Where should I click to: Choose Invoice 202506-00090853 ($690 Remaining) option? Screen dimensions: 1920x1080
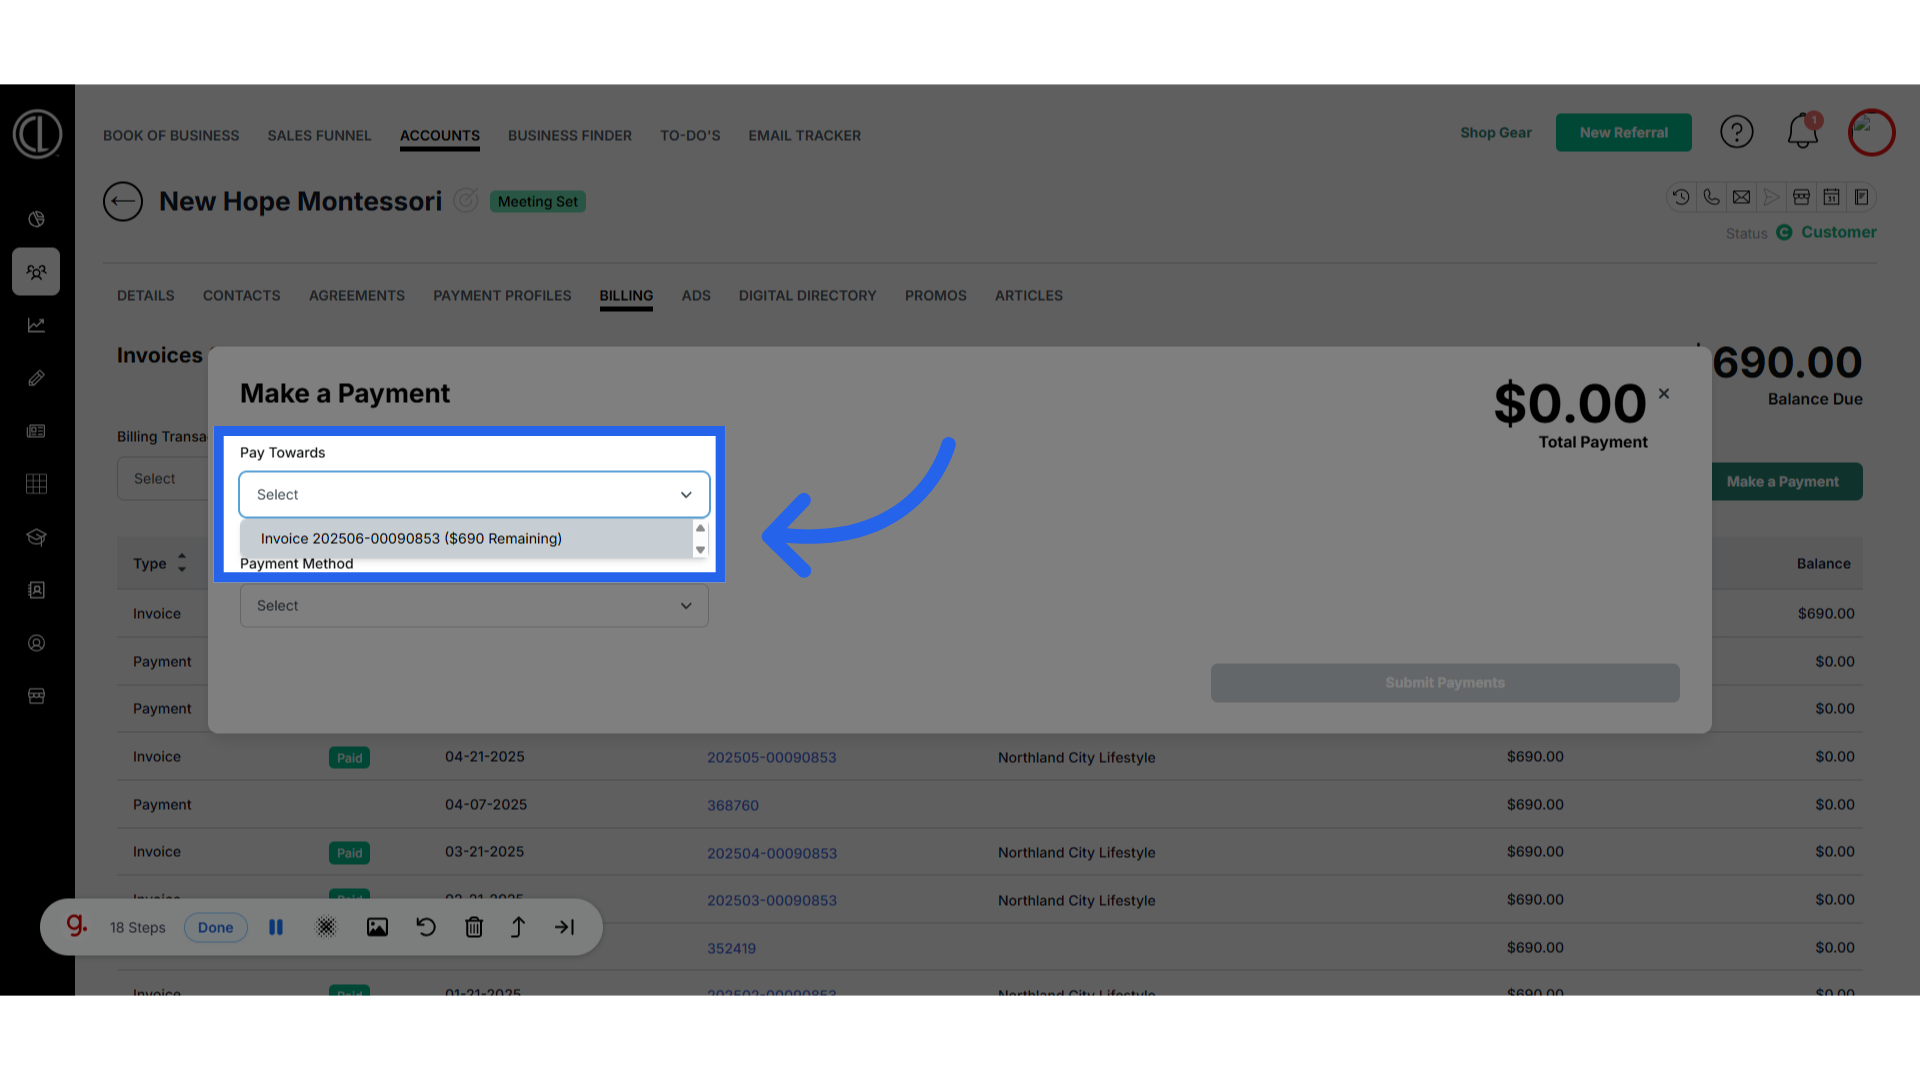click(x=466, y=538)
